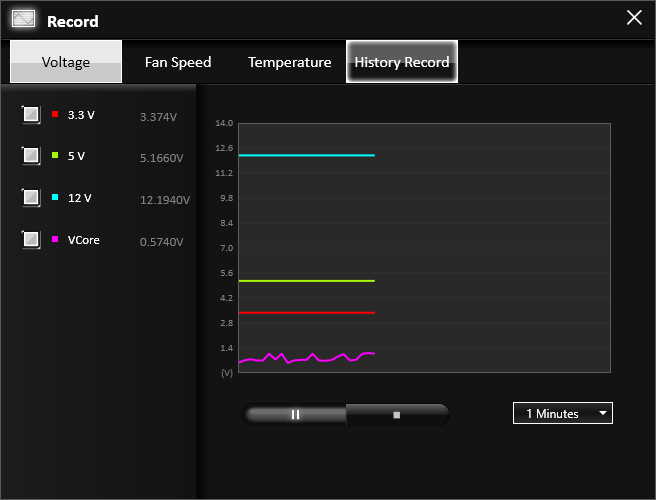Check the VCore checkbox
The image size is (656, 500).
click(31, 240)
